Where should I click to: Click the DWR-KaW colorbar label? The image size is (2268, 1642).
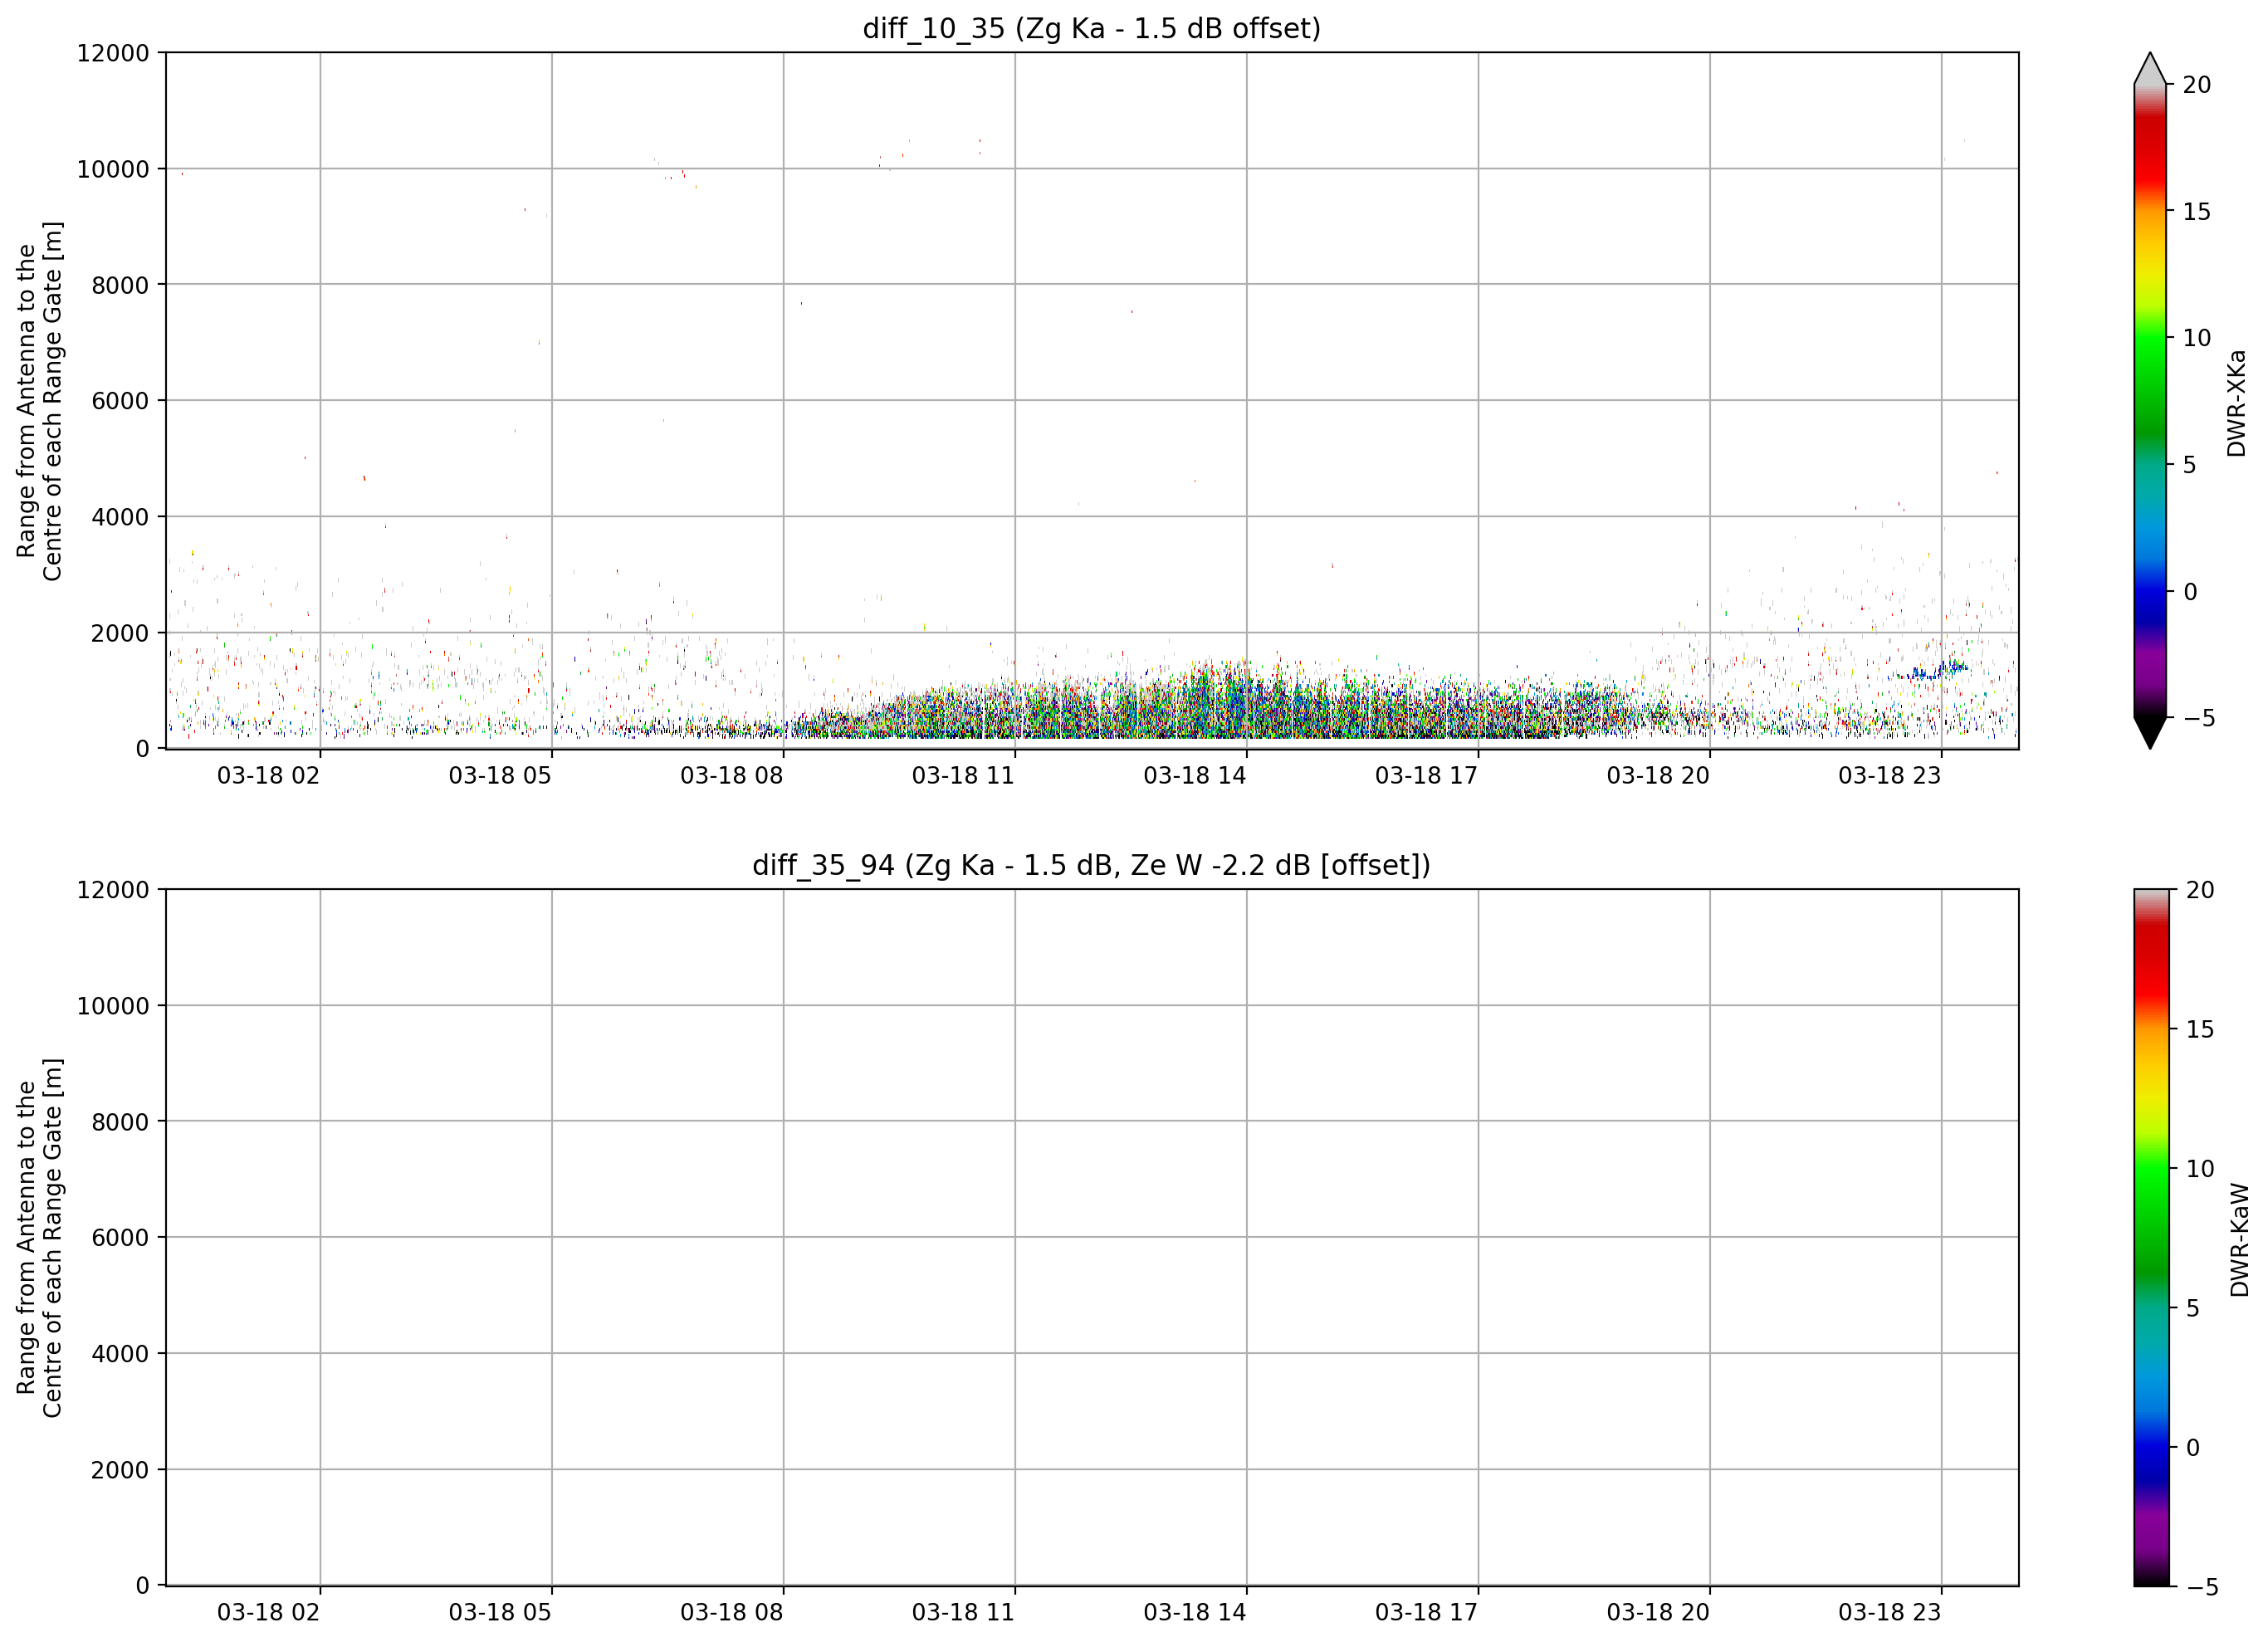click(2239, 1240)
